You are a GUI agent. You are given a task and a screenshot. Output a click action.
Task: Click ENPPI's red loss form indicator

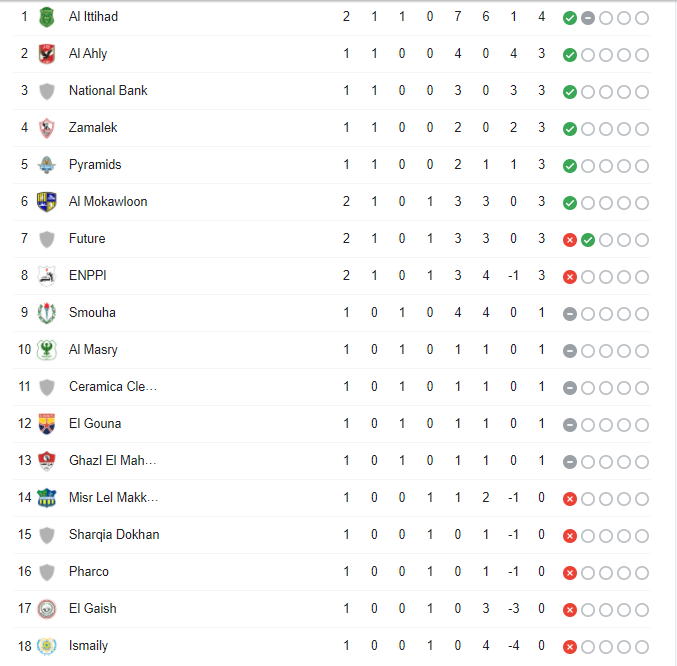pyautogui.click(x=569, y=277)
